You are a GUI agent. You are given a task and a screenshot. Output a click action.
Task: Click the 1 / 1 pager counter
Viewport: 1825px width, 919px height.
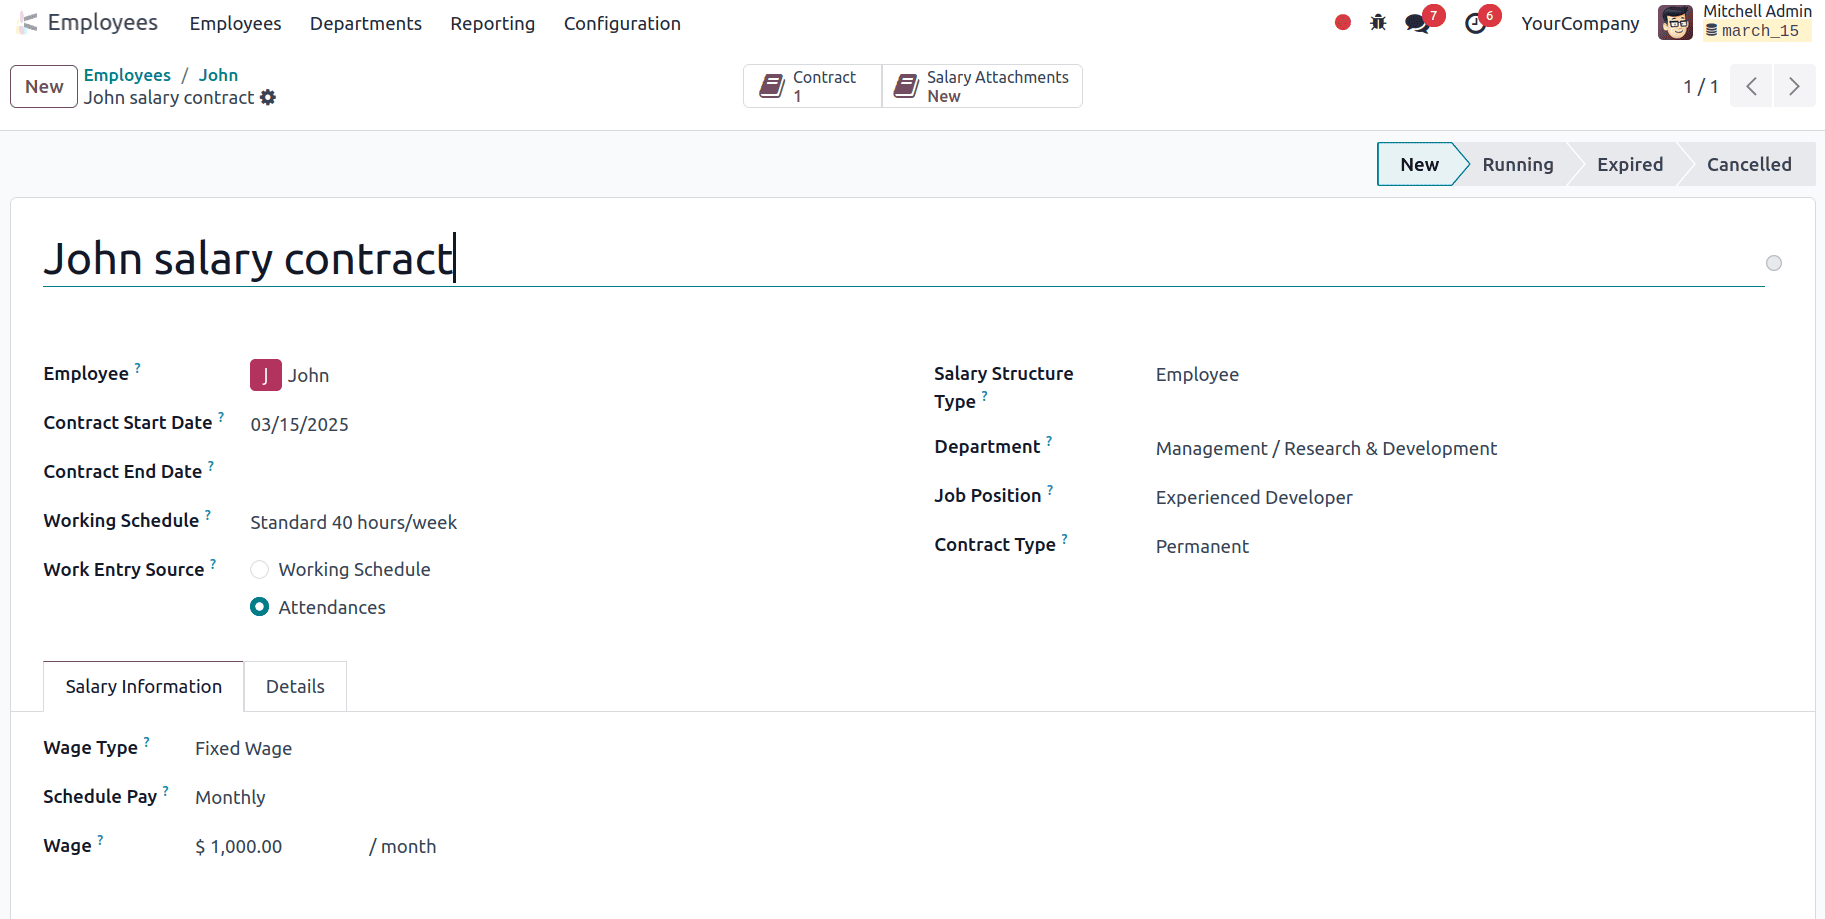tap(1700, 87)
